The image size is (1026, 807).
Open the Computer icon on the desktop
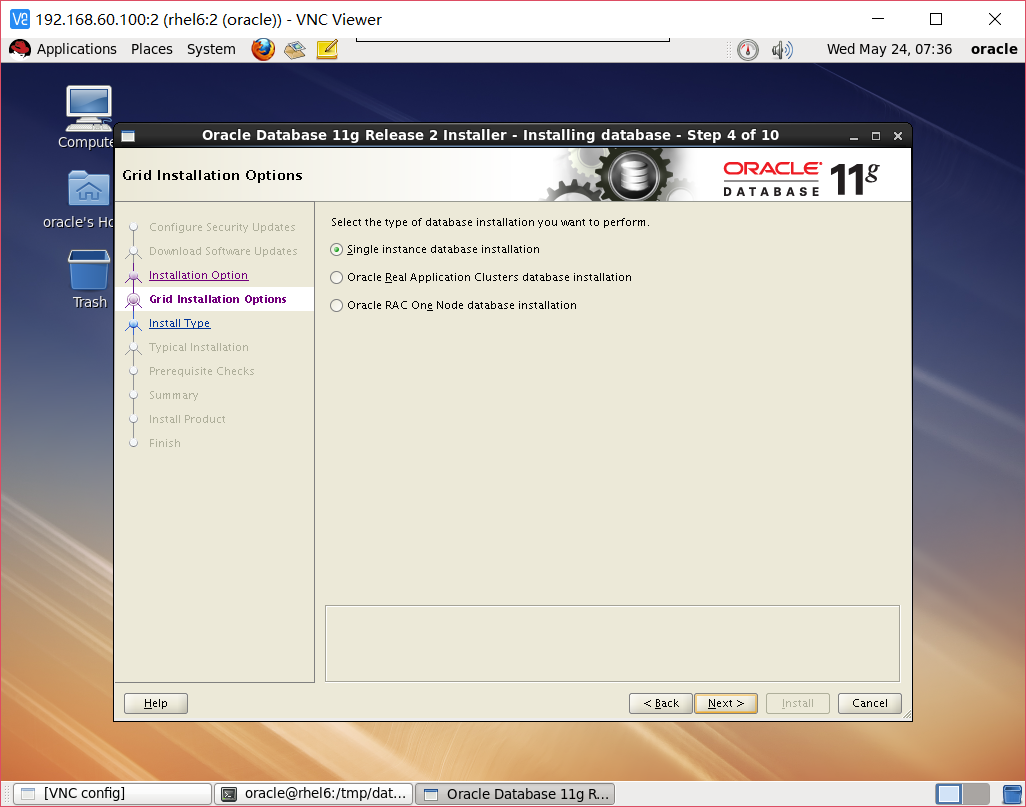point(88,105)
